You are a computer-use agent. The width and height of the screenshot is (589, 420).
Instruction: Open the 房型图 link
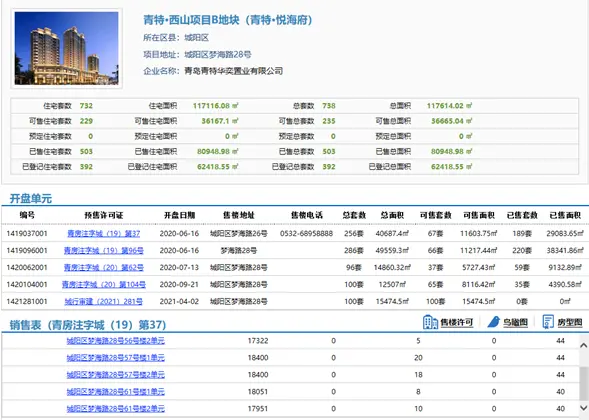pyautogui.click(x=569, y=322)
